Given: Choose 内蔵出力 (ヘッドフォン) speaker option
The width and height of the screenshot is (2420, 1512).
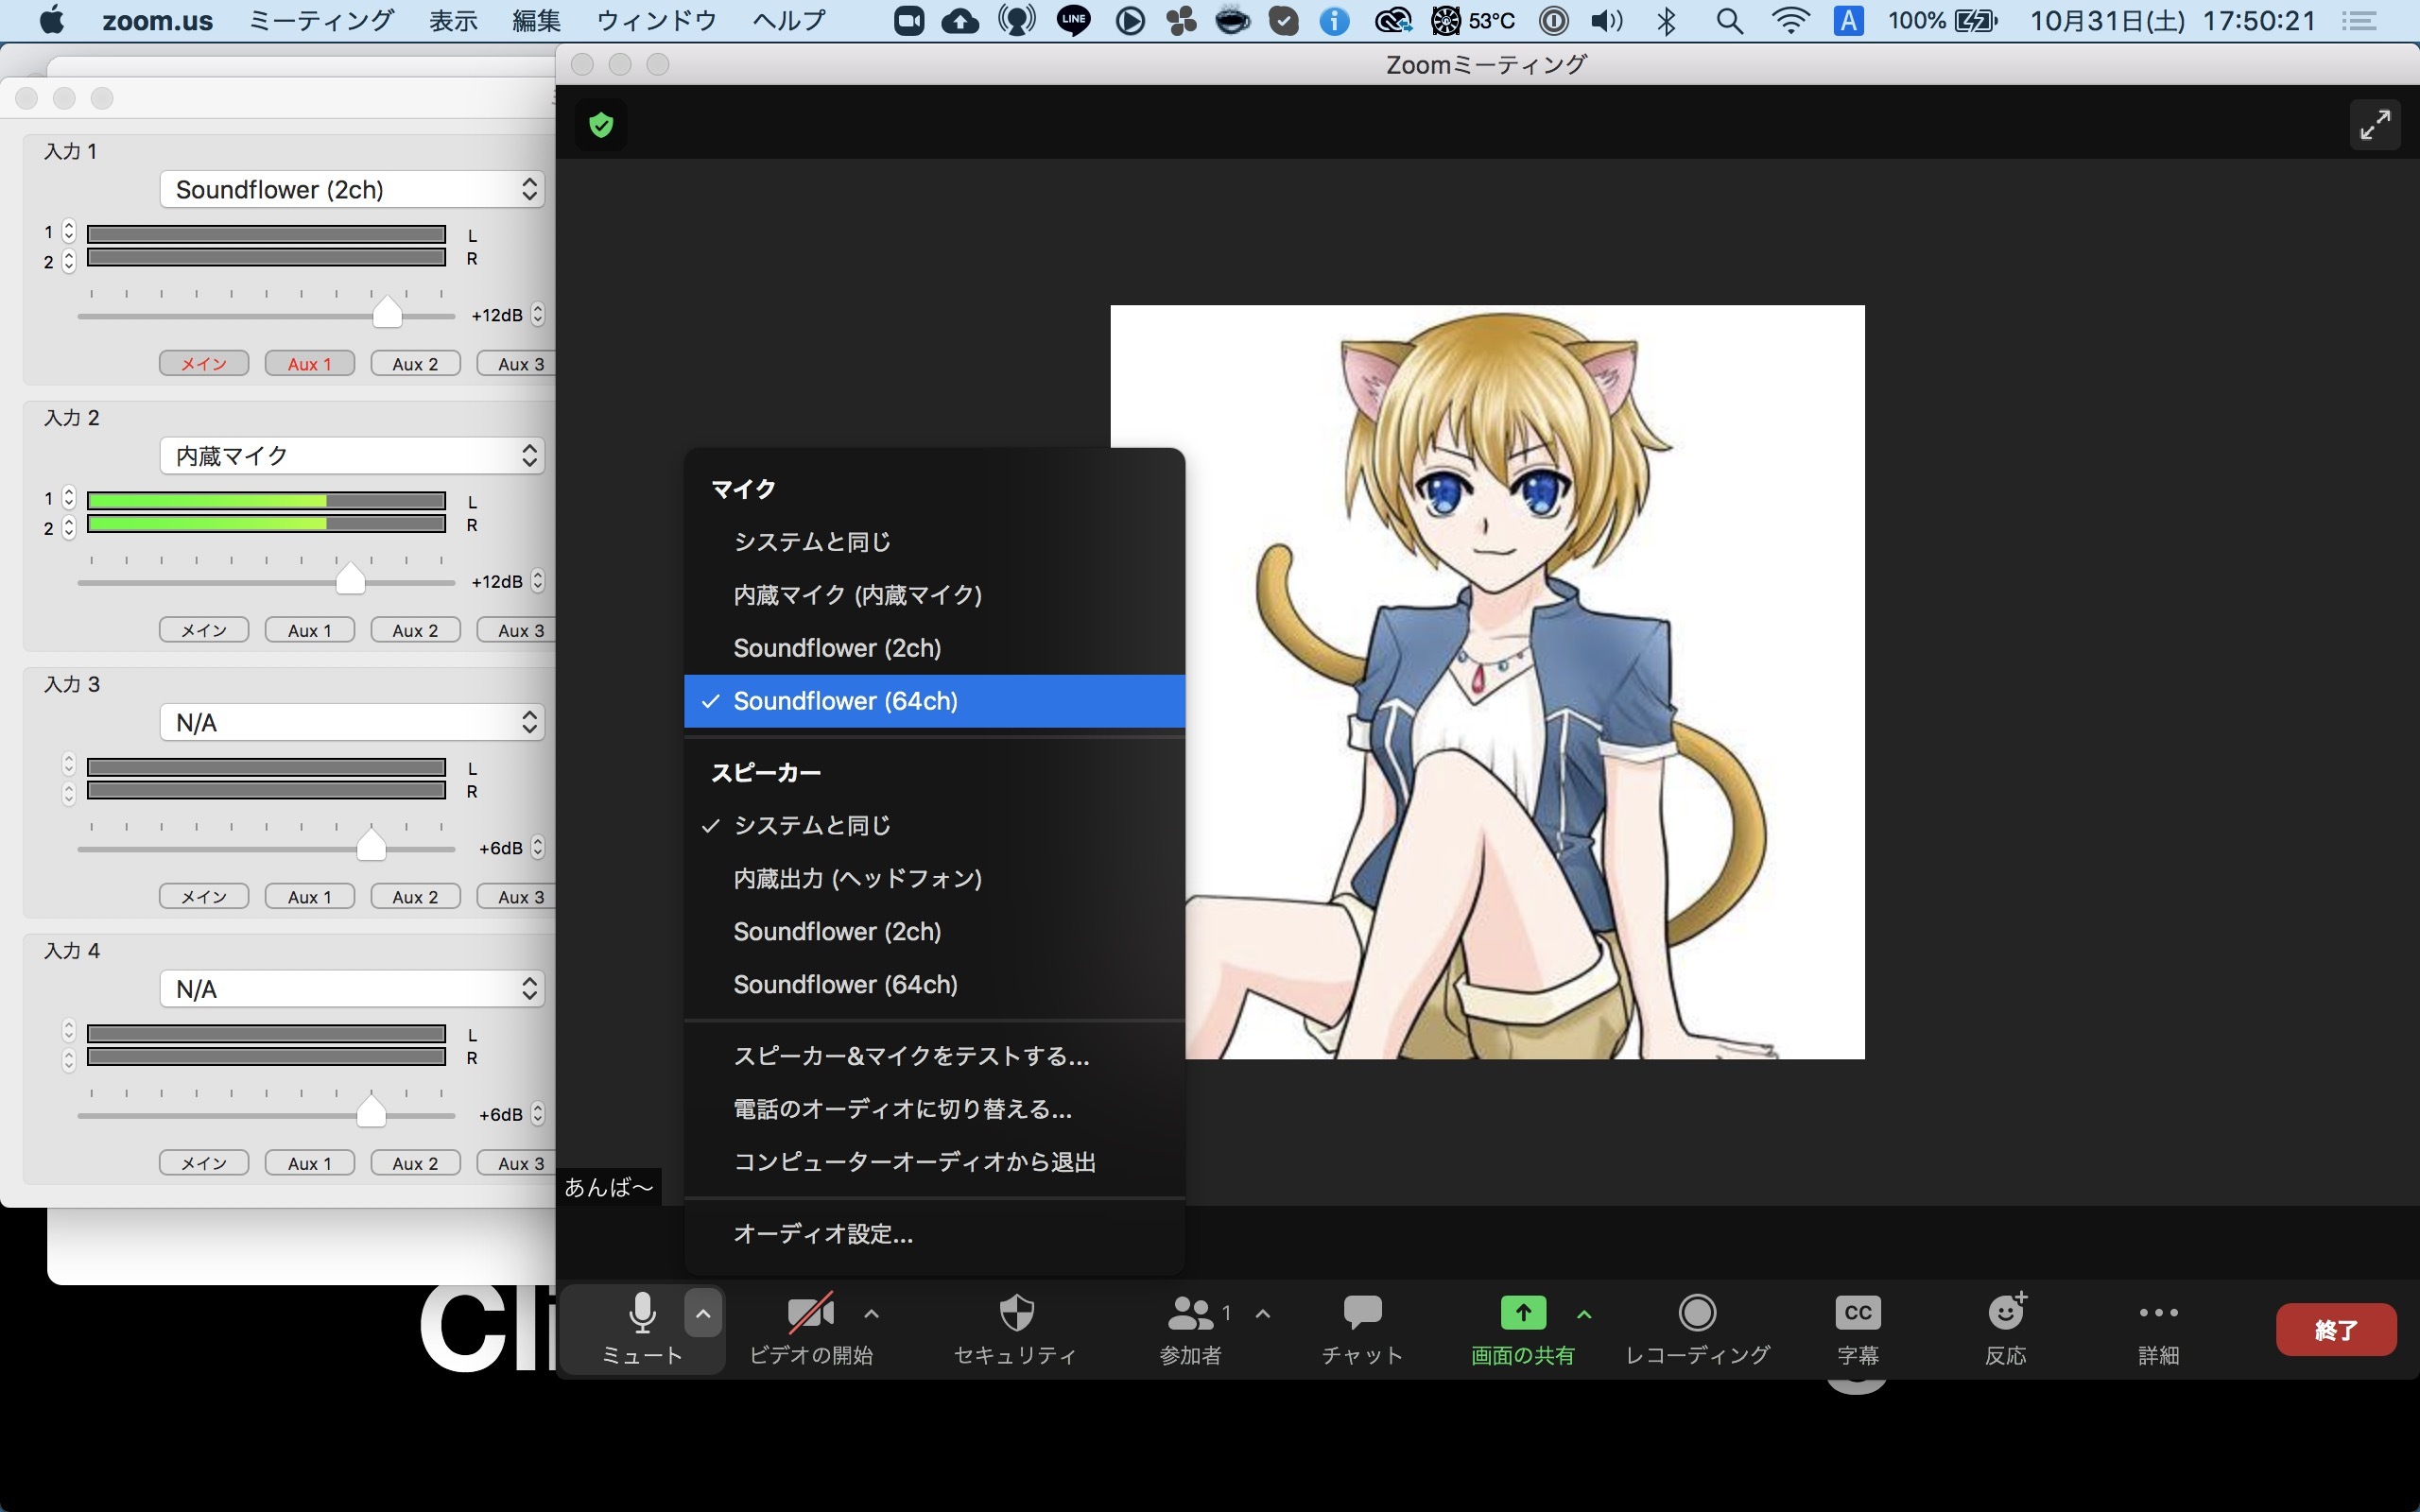Looking at the screenshot, I should (857, 878).
